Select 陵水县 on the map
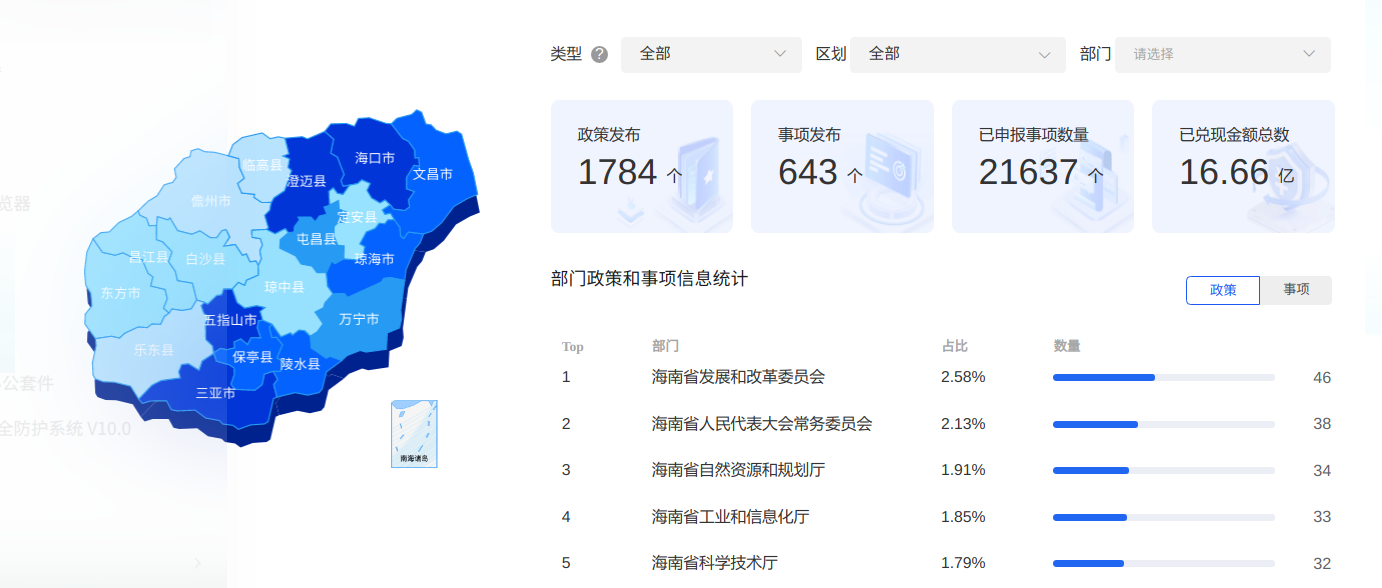The width and height of the screenshot is (1382, 588). [x=300, y=365]
